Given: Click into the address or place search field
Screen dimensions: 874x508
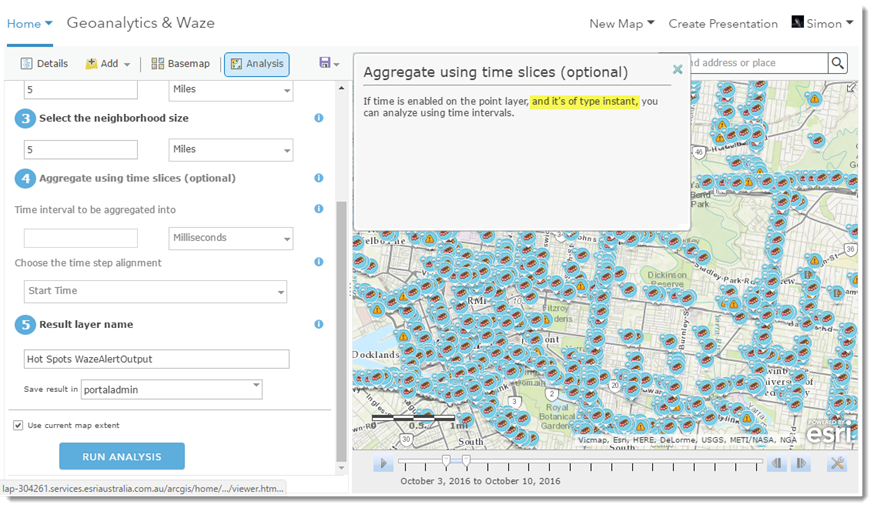Looking at the screenshot, I should [x=758, y=63].
